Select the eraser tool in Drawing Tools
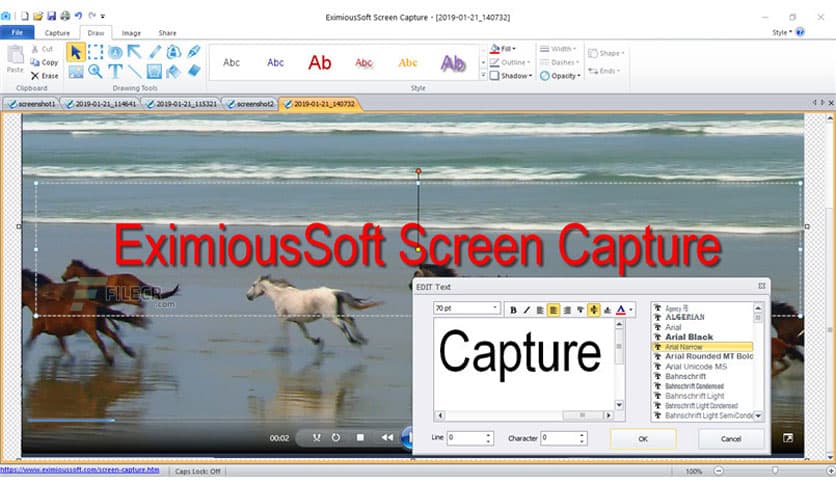 tap(194, 71)
